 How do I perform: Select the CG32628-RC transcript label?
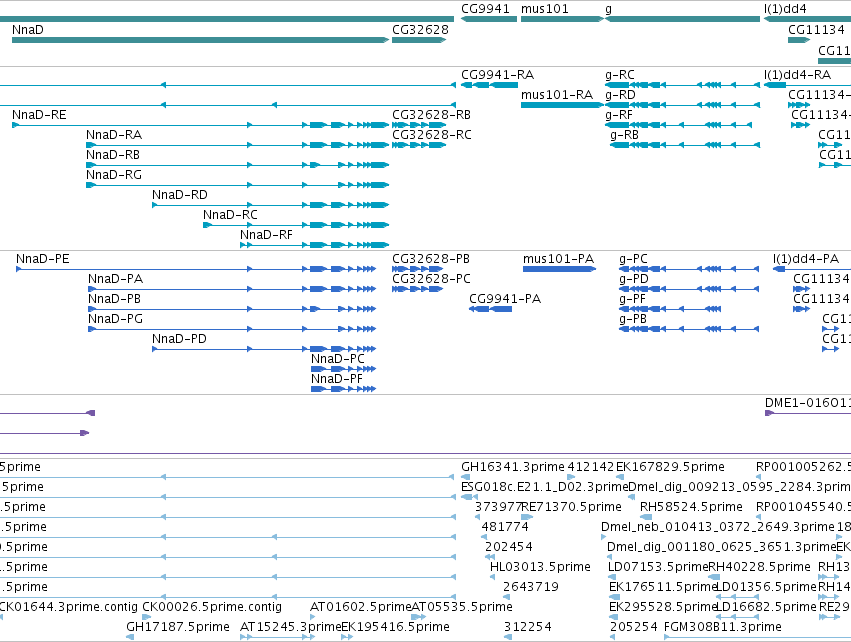point(432,135)
